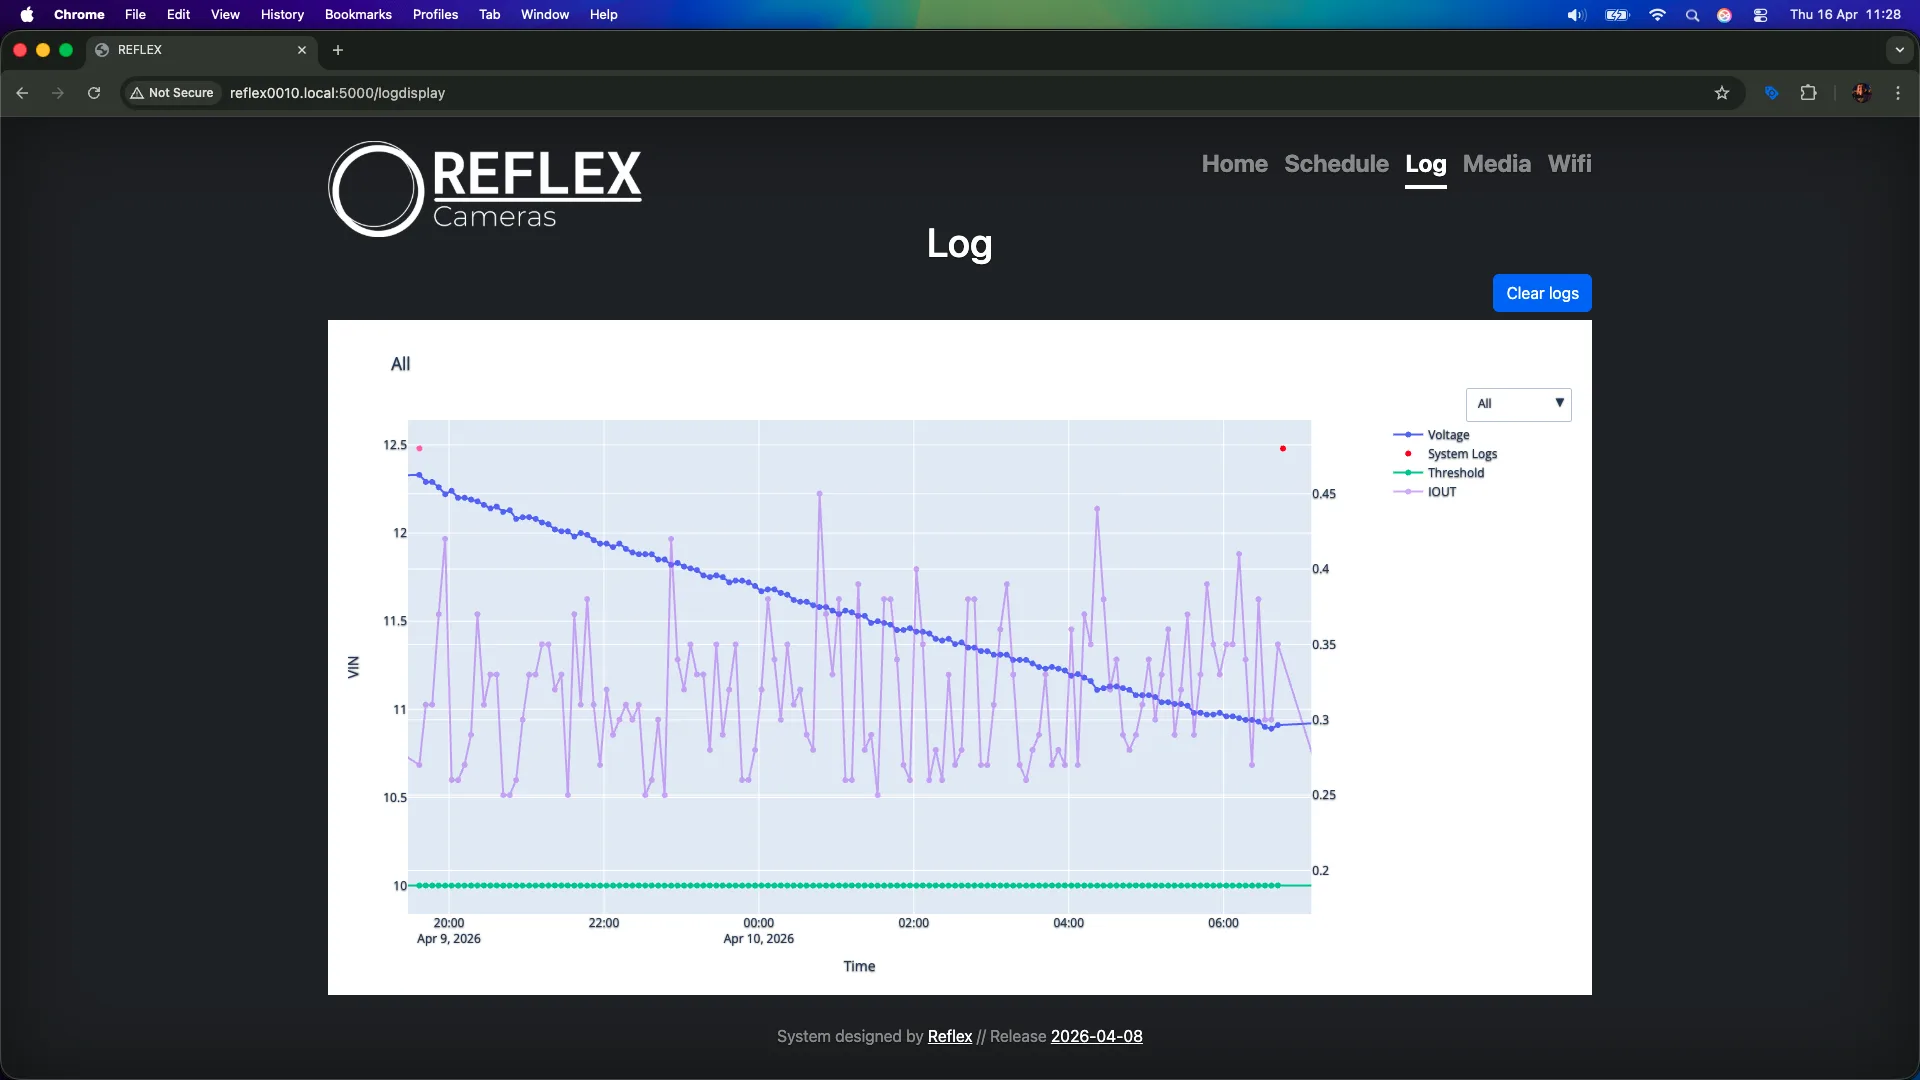1920x1080 pixels.
Task: Close the REFLEX browser tab
Action: pos(302,50)
